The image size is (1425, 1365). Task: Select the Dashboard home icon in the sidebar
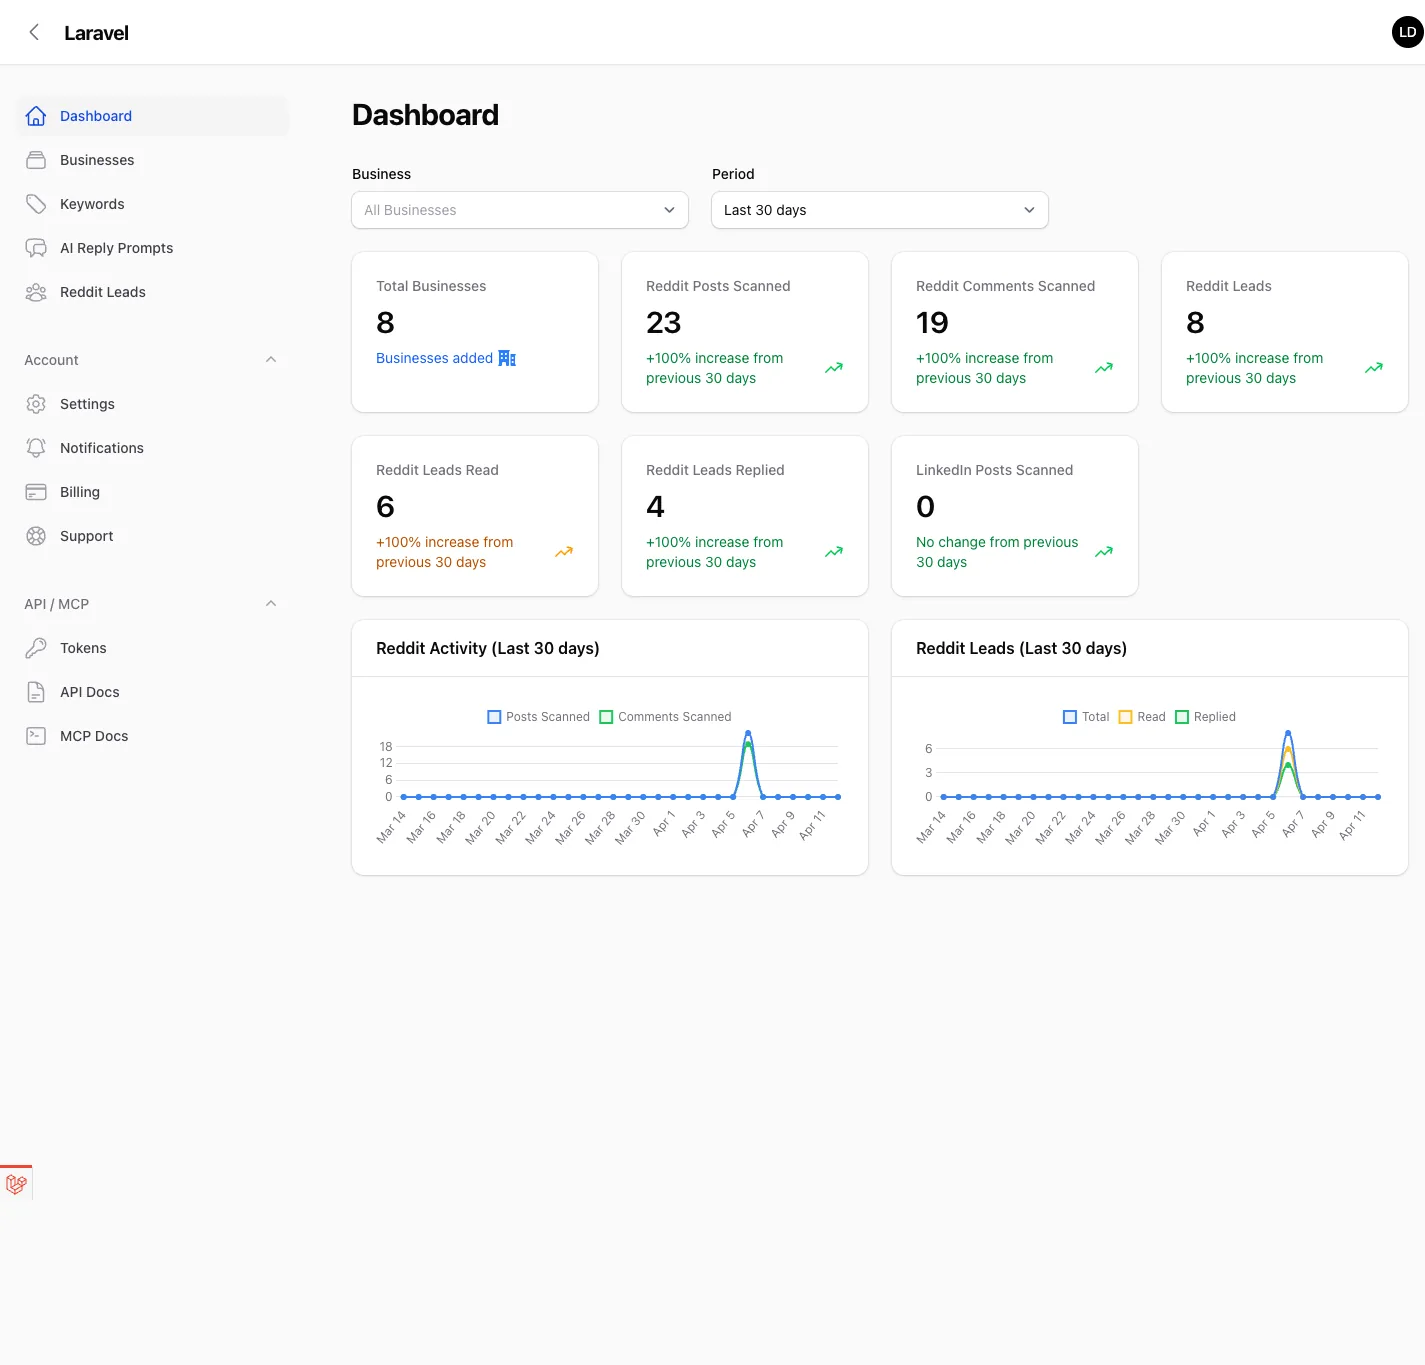click(x=36, y=115)
